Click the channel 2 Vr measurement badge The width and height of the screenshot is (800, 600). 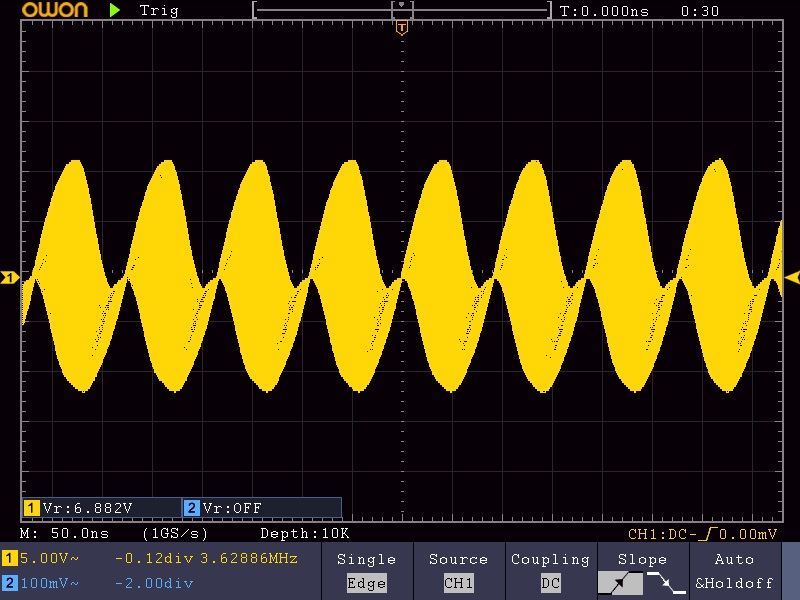pos(191,508)
